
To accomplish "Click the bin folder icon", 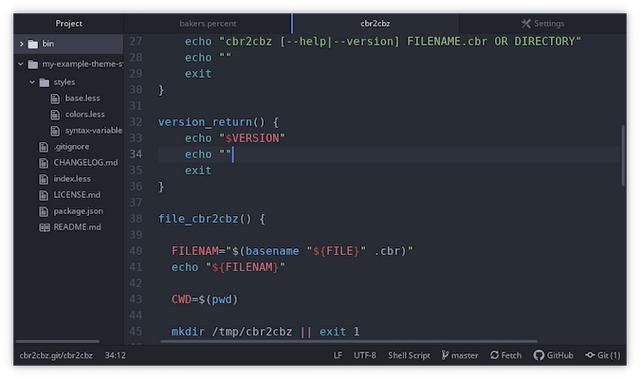I will (33, 44).
